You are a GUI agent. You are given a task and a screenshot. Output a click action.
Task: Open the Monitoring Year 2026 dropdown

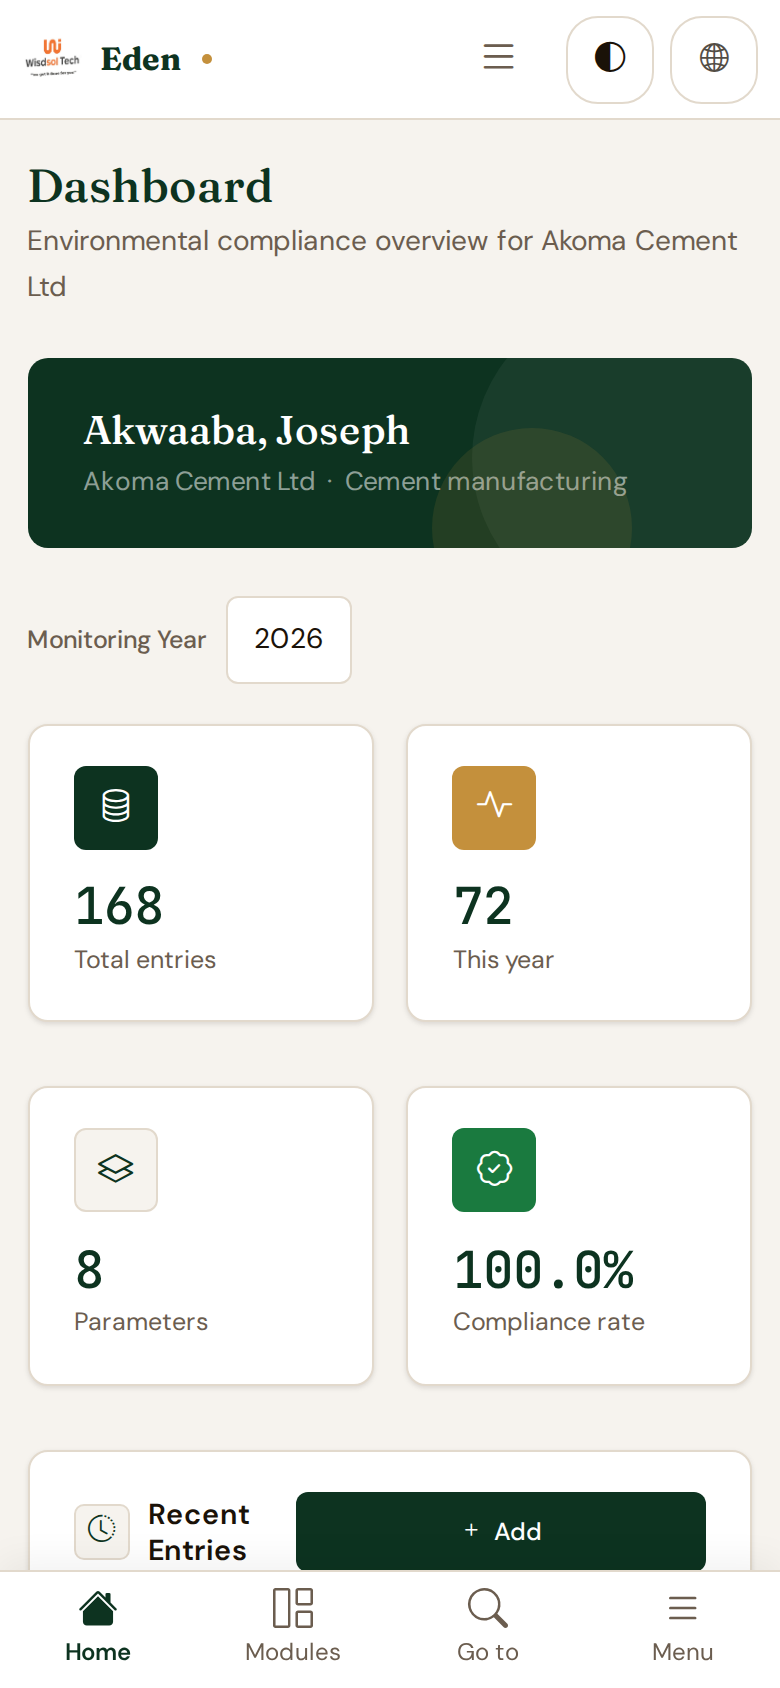click(289, 640)
